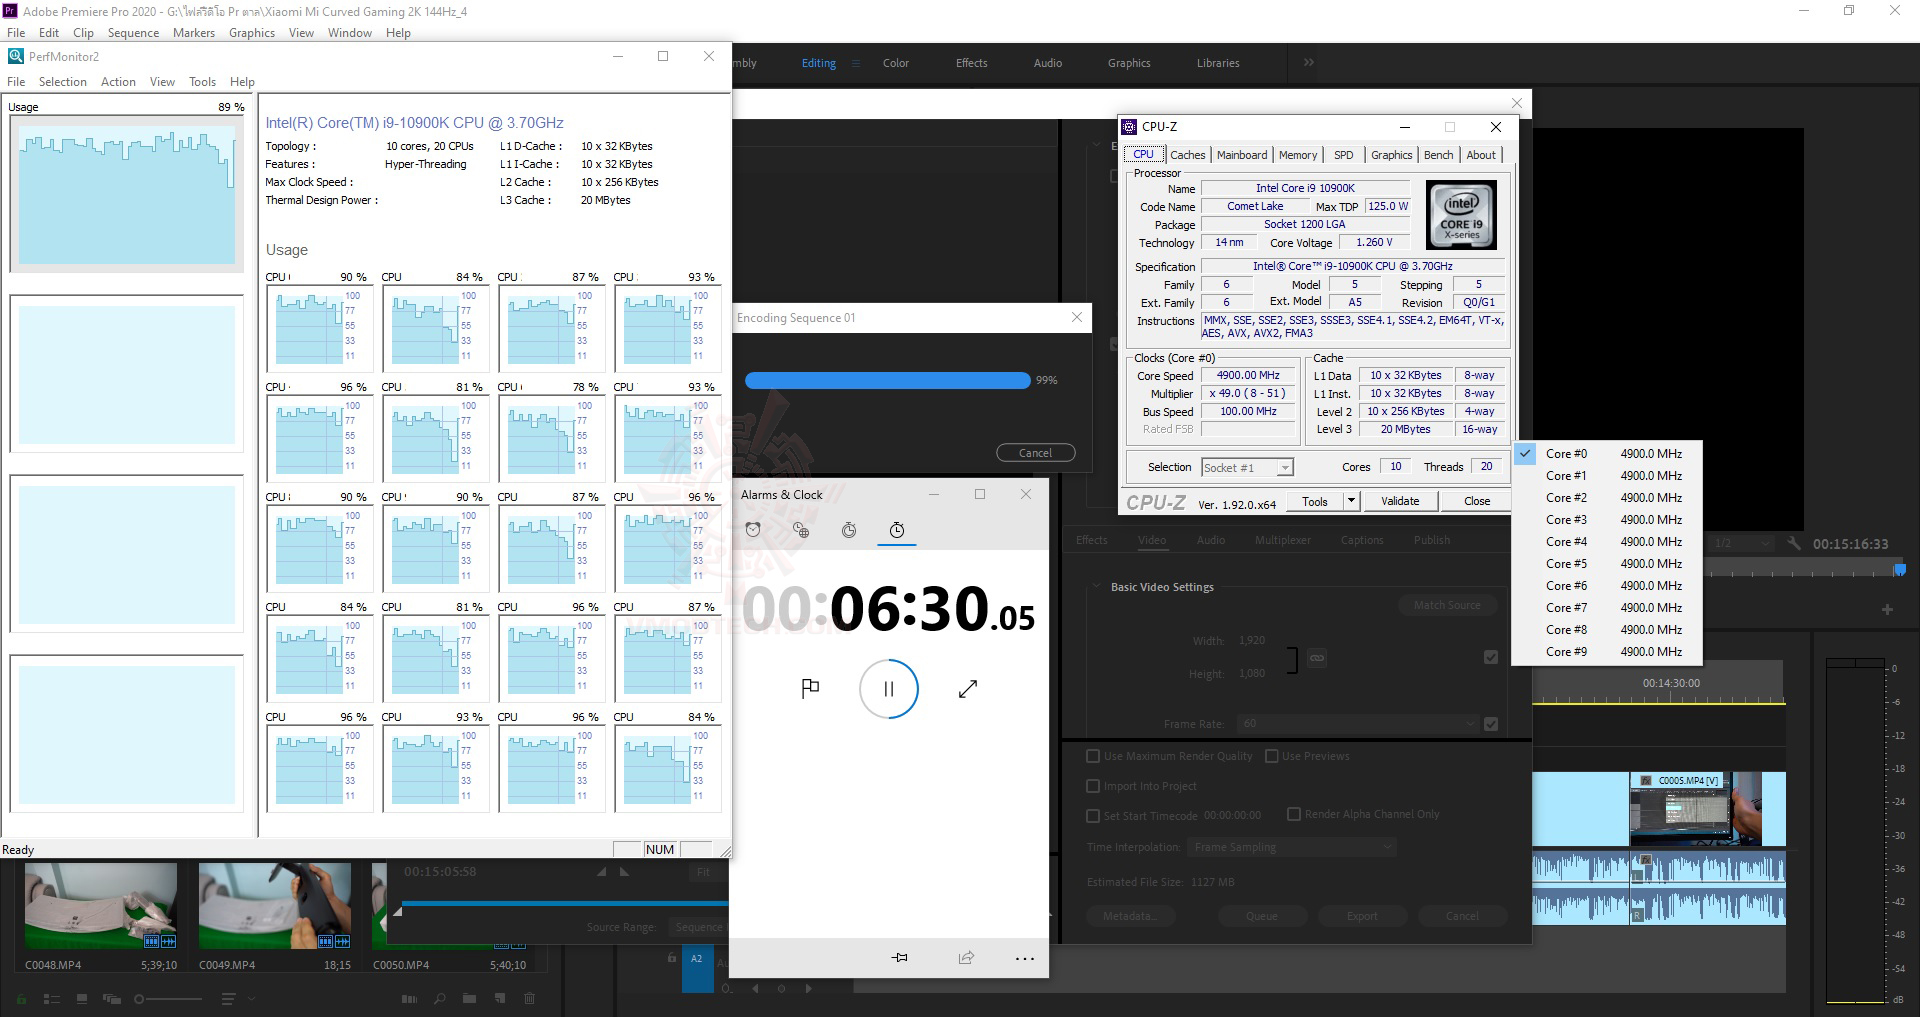Toggle the project writable lock icon
Screen dimensions: 1920x1017
21,998
